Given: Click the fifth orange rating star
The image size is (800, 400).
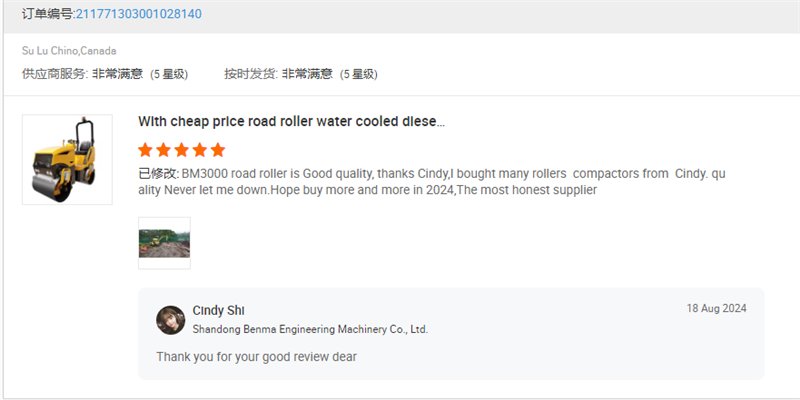Looking at the screenshot, I should click(x=217, y=150).
